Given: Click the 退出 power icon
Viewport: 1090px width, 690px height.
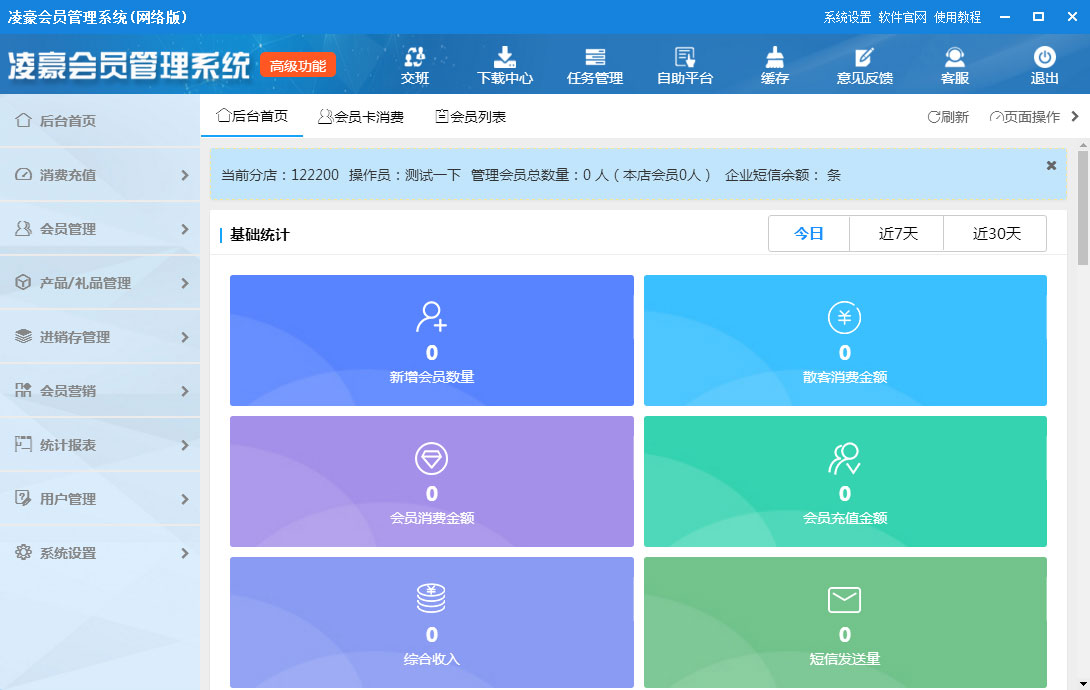Looking at the screenshot, I should (x=1044, y=57).
